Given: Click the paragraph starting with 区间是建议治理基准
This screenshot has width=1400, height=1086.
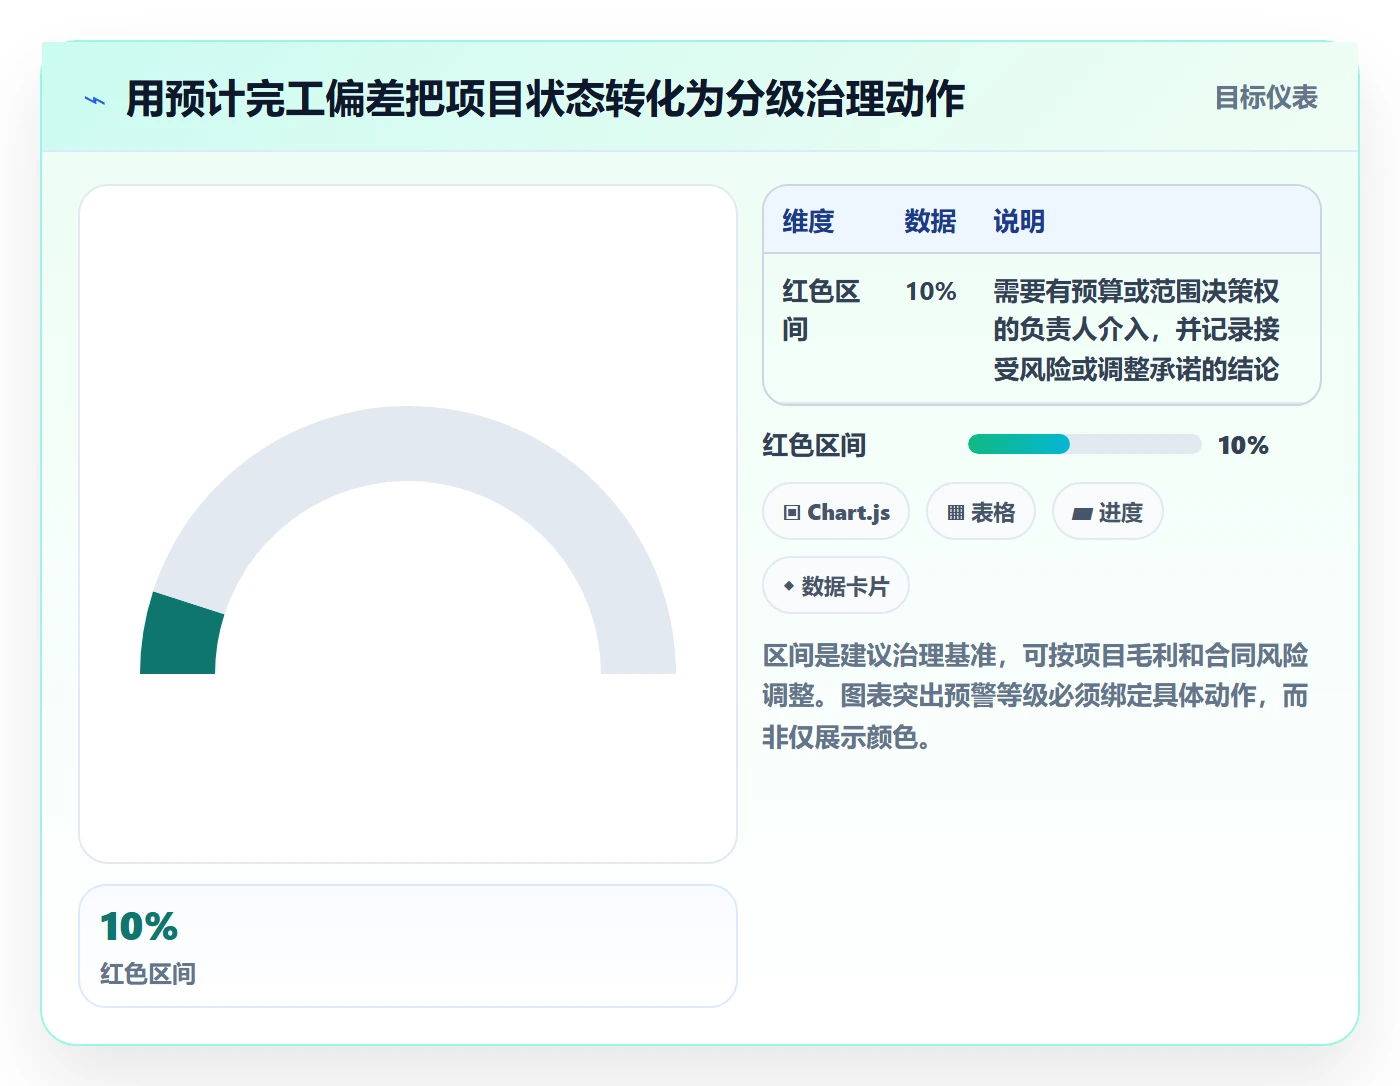Looking at the screenshot, I should [x=1035, y=696].
